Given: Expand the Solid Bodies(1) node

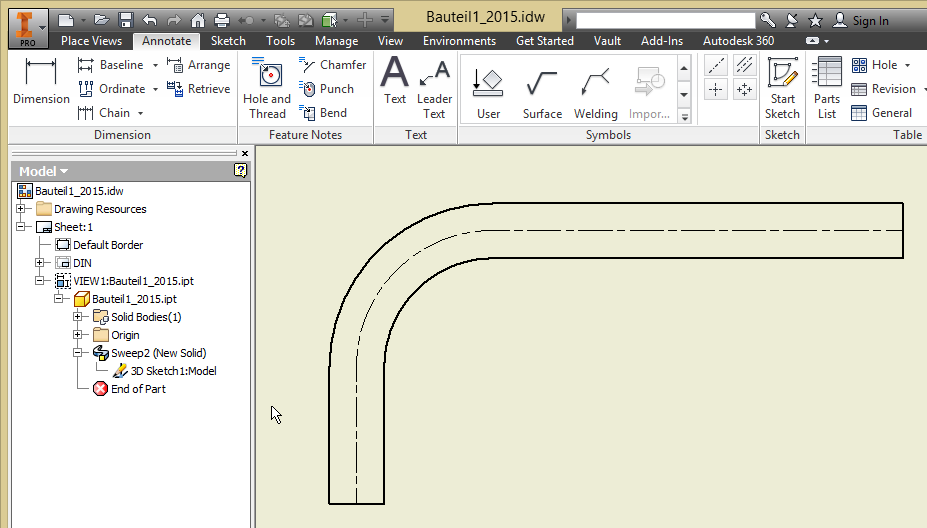Looking at the screenshot, I should pos(78,317).
